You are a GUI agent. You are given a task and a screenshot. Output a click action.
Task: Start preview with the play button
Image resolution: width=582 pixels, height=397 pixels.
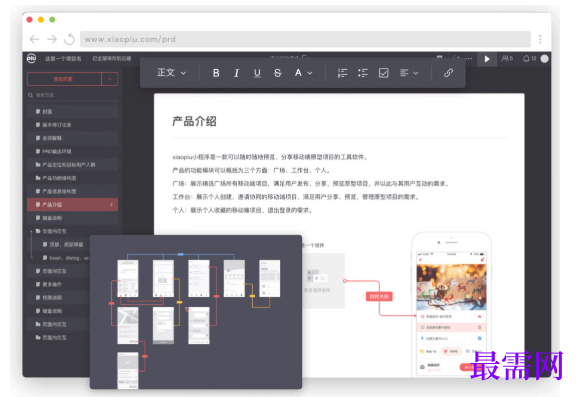[487, 59]
